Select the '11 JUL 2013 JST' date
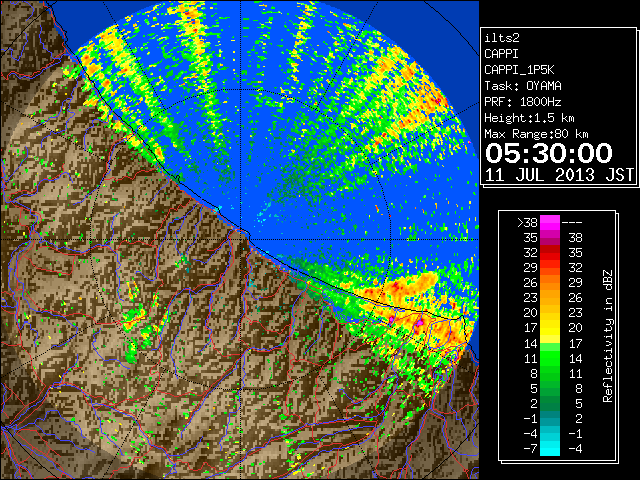Image resolution: width=640 pixels, height=480 pixels. 559,175
